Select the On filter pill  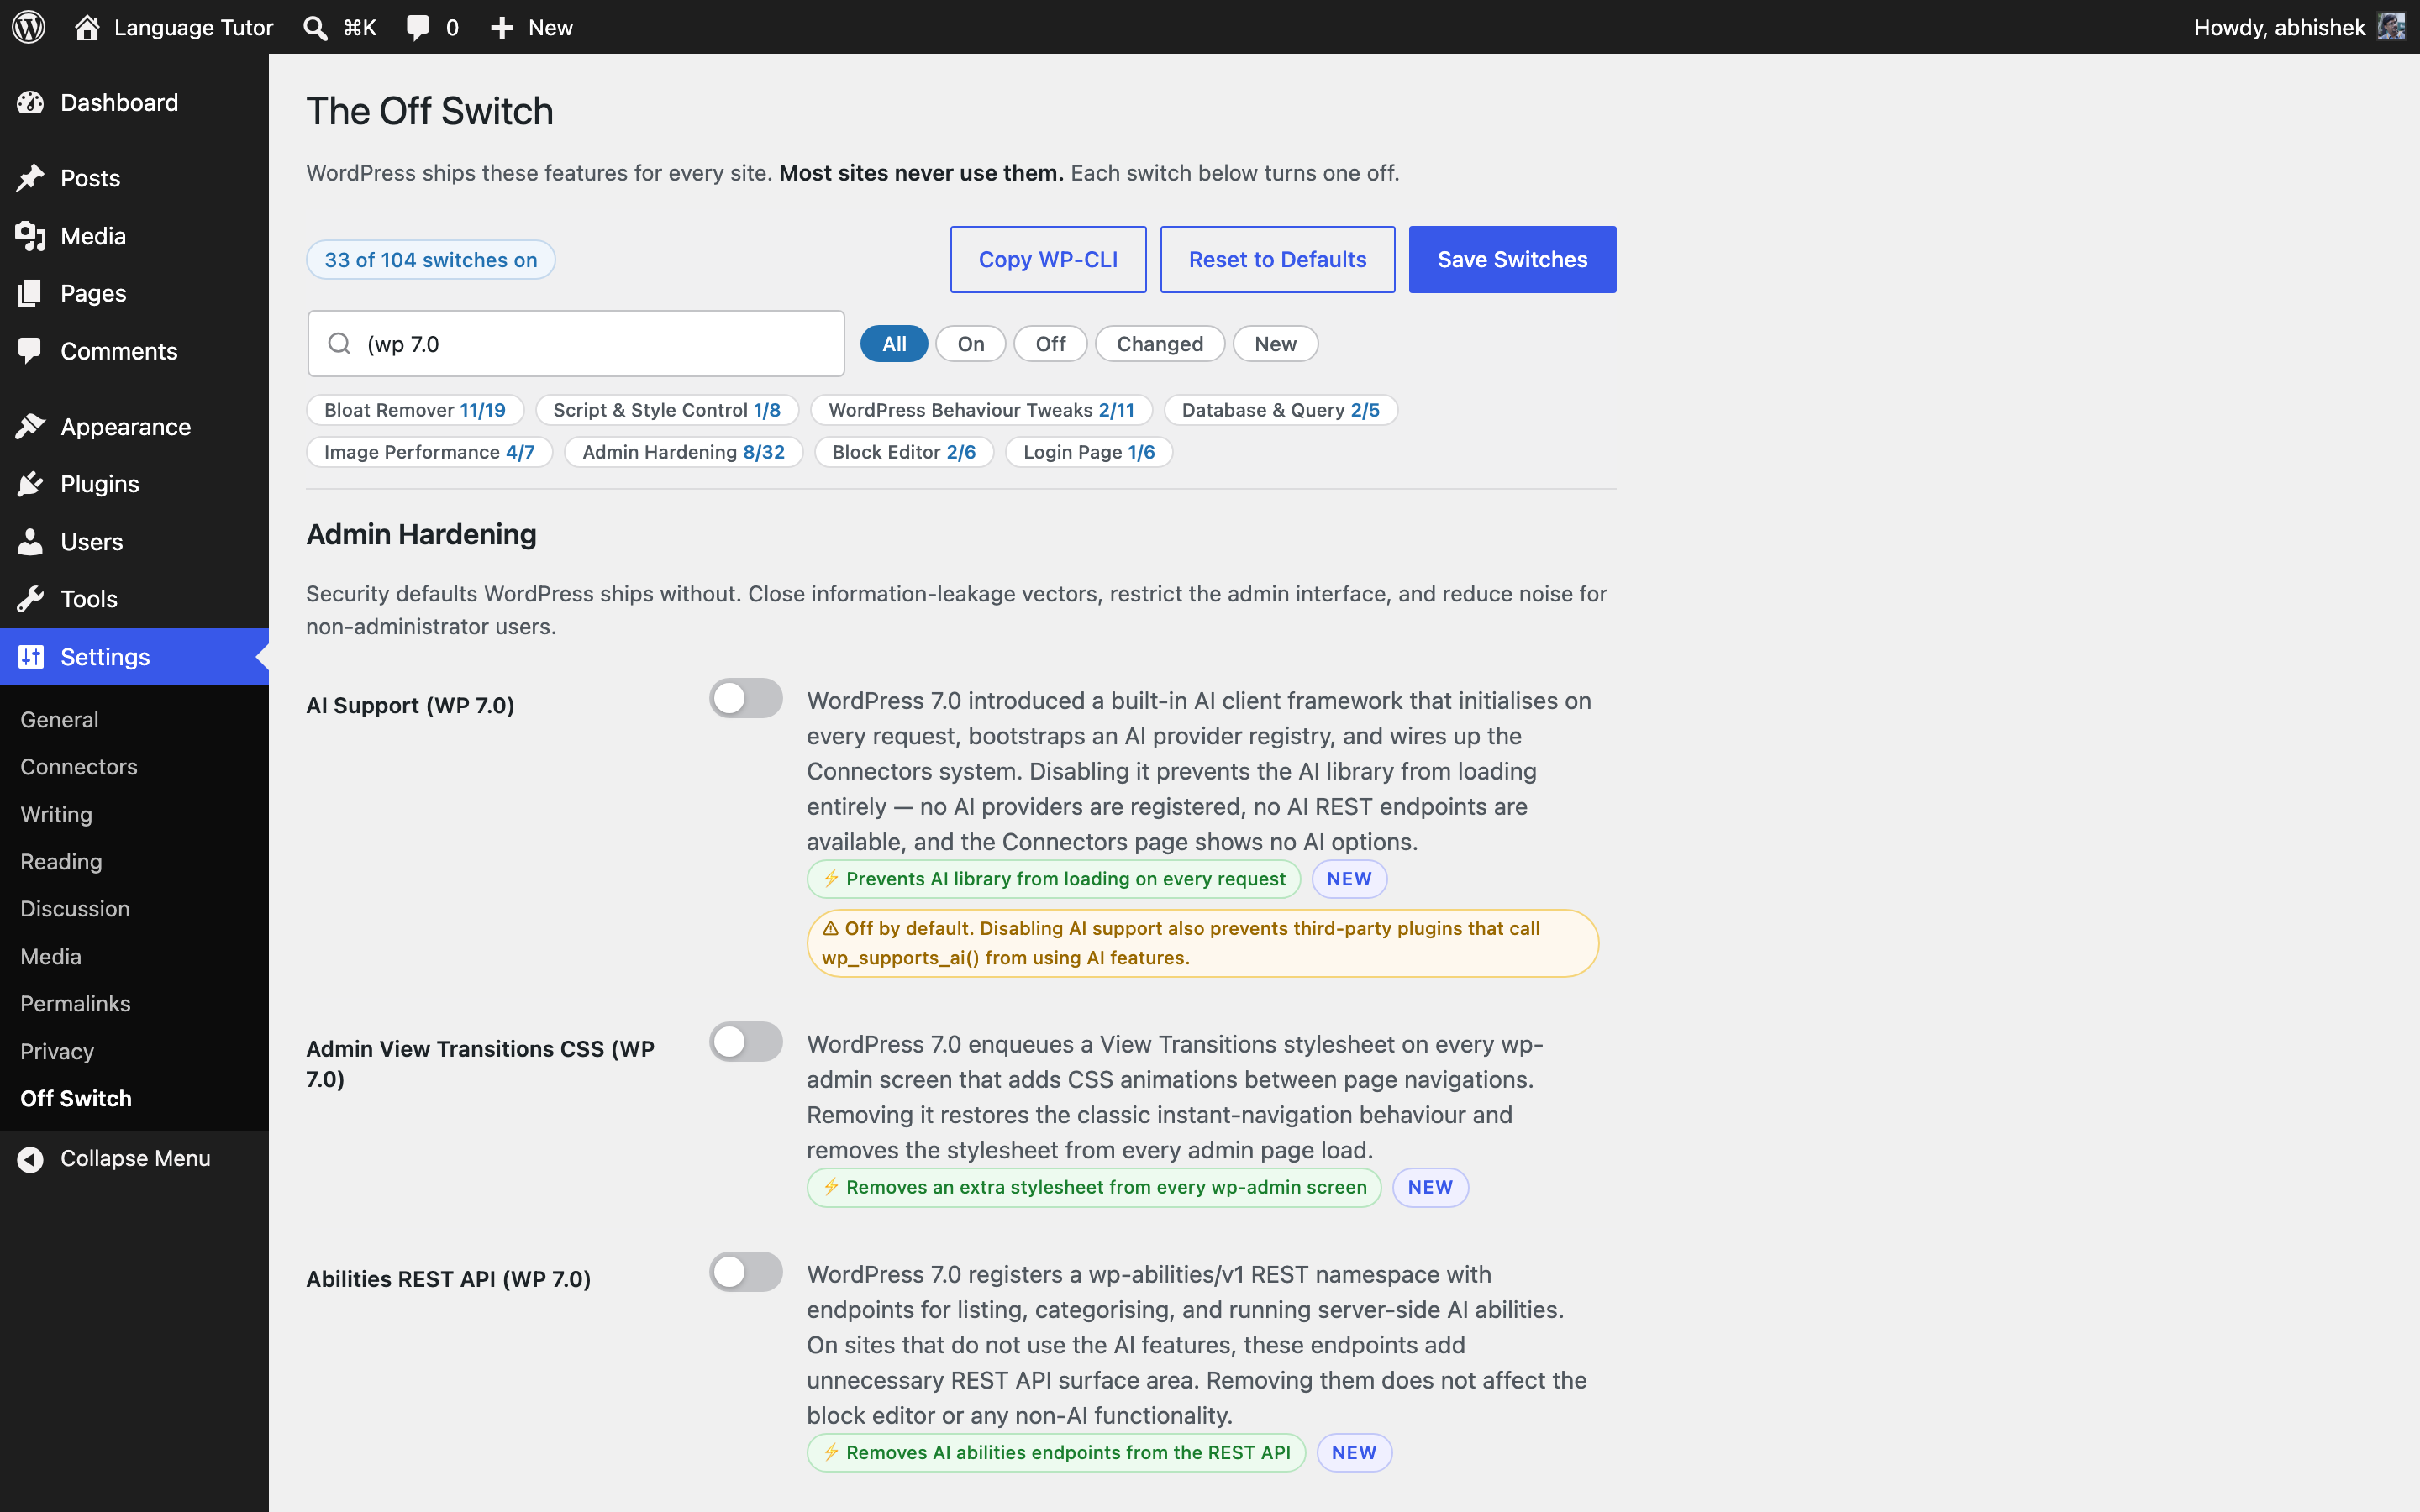point(971,344)
